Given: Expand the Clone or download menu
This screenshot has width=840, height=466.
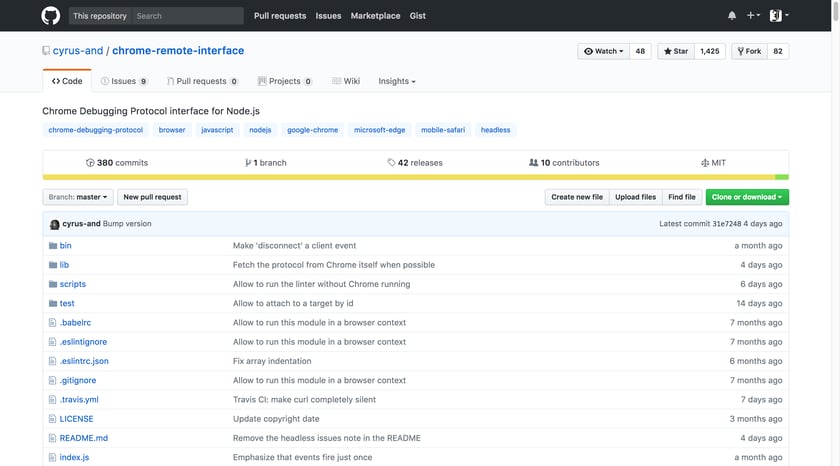Looking at the screenshot, I should point(747,197).
